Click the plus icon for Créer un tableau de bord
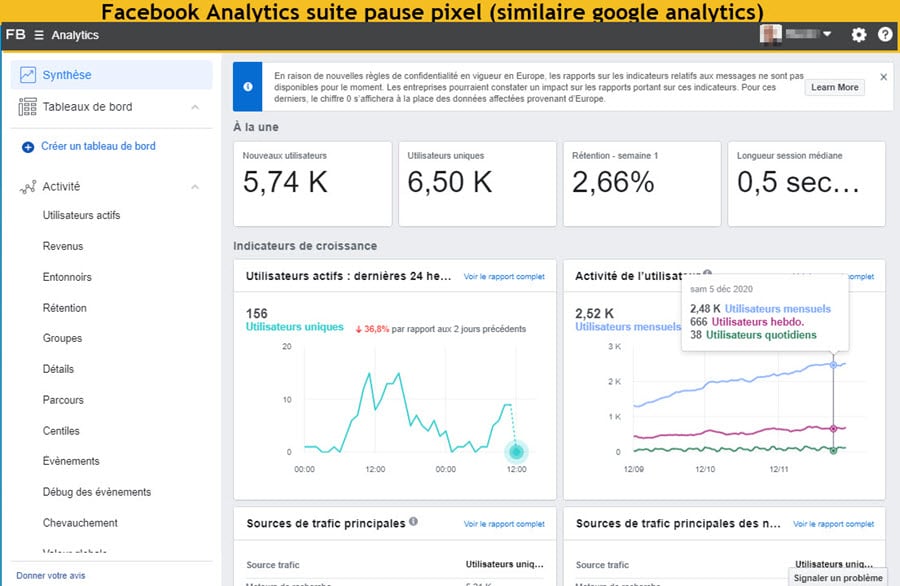 tap(28, 147)
